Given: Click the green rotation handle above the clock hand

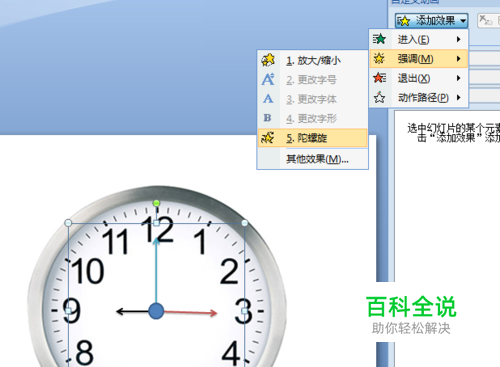Looking at the screenshot, I should click(x=156, y=203).
